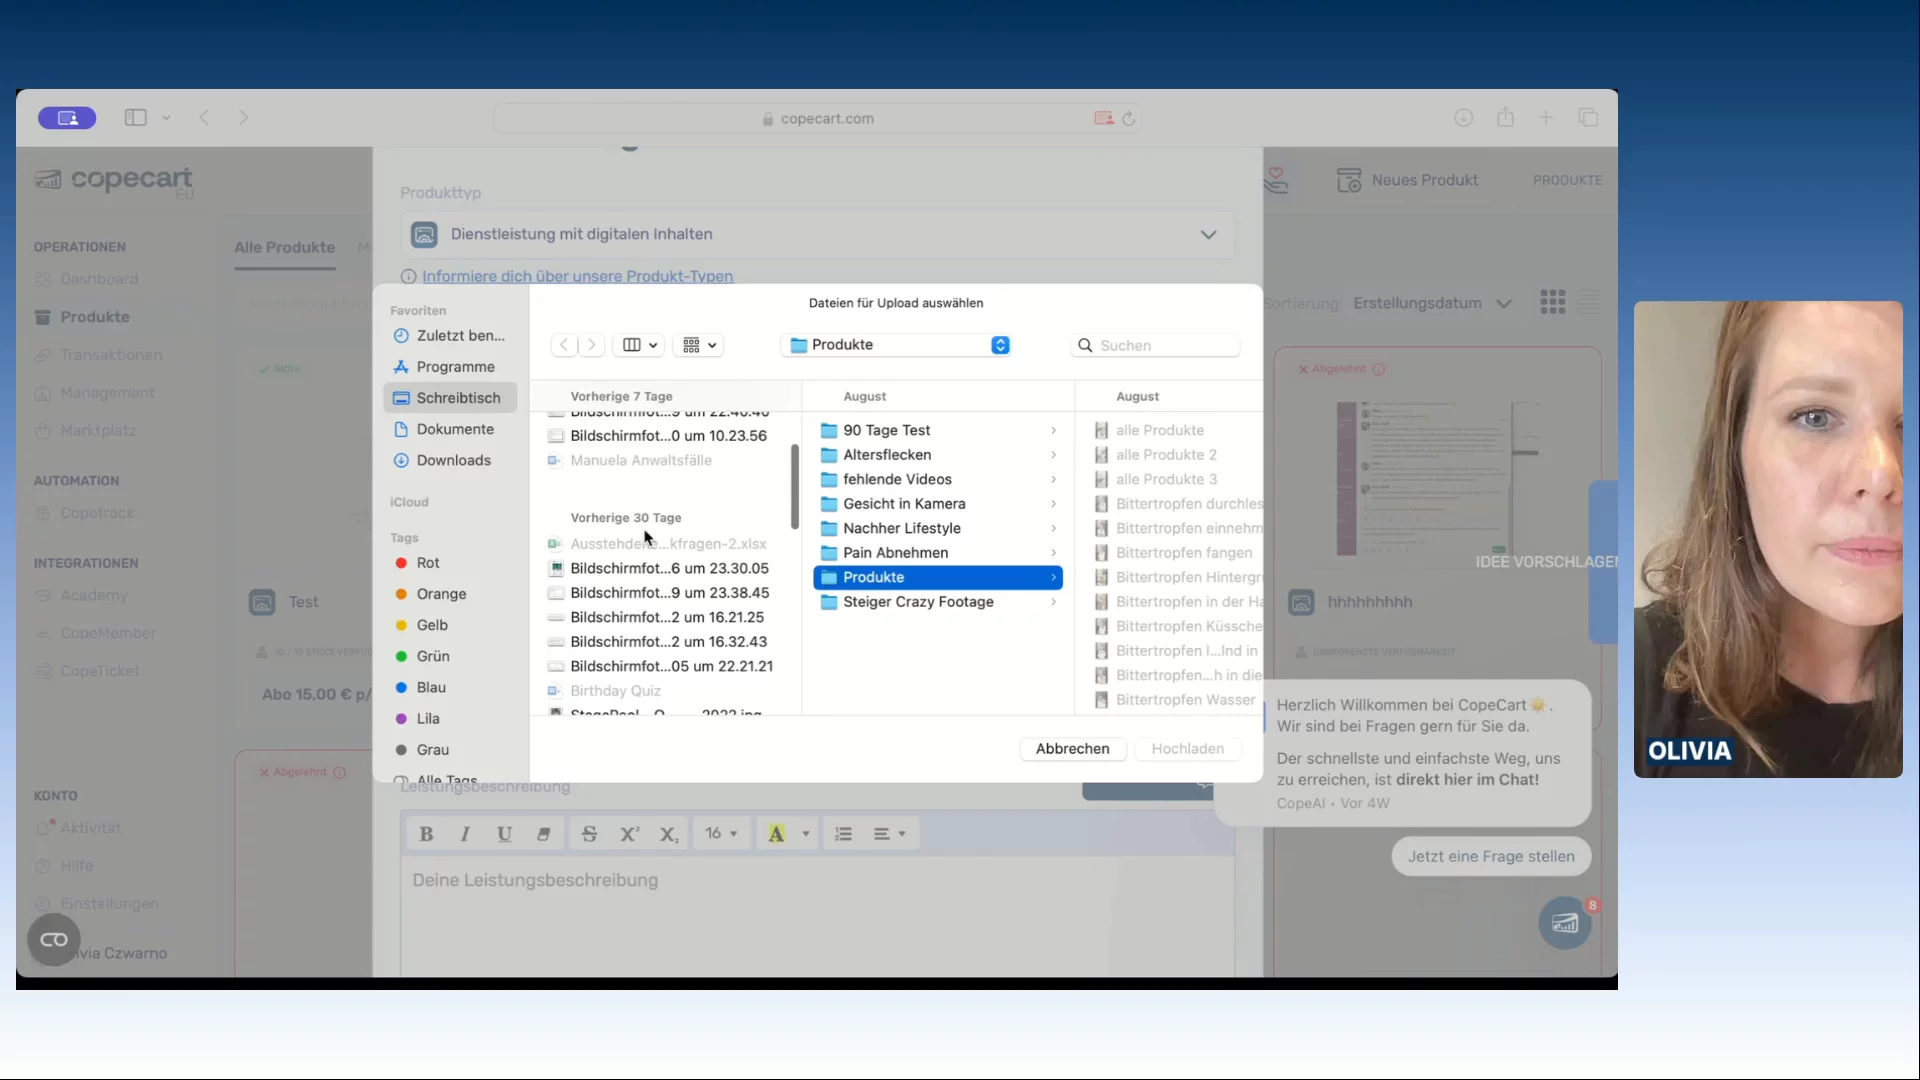Click the Abbrechen button
Image resolution: width=1920 pixels, height=1080 pixels.
(1072, 749)
